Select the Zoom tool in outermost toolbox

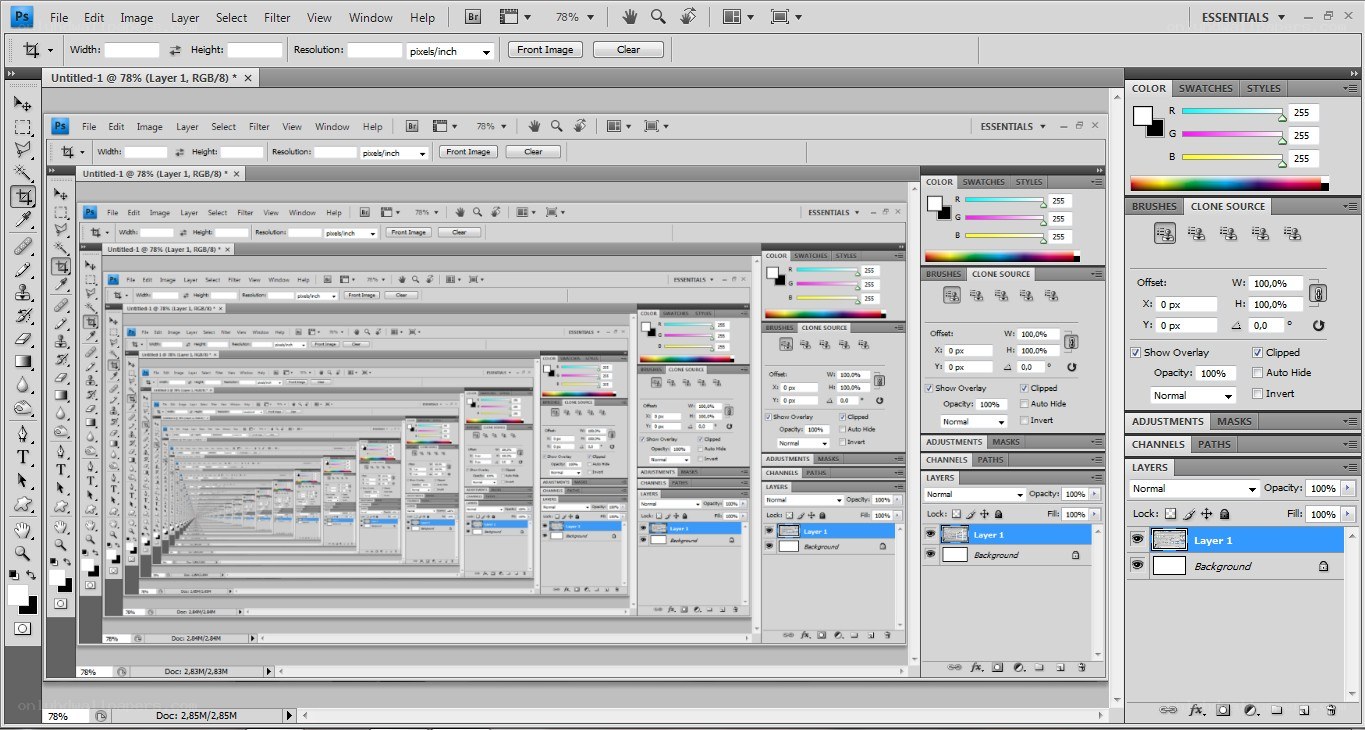[22, 553]
